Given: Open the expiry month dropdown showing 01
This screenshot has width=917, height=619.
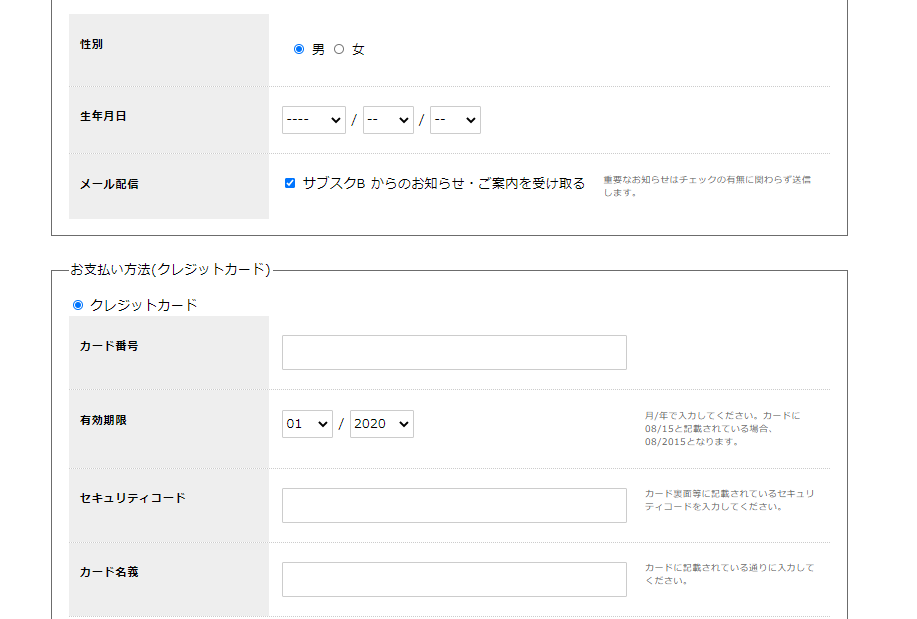Looking at the screenshot, I should [x=307, y=424].
